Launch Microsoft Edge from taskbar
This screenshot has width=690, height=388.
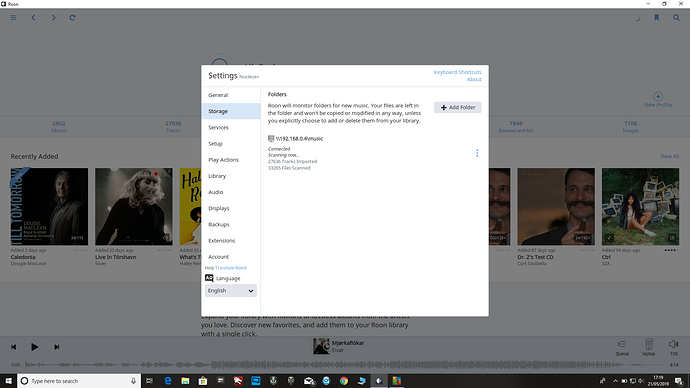[168, 381]
